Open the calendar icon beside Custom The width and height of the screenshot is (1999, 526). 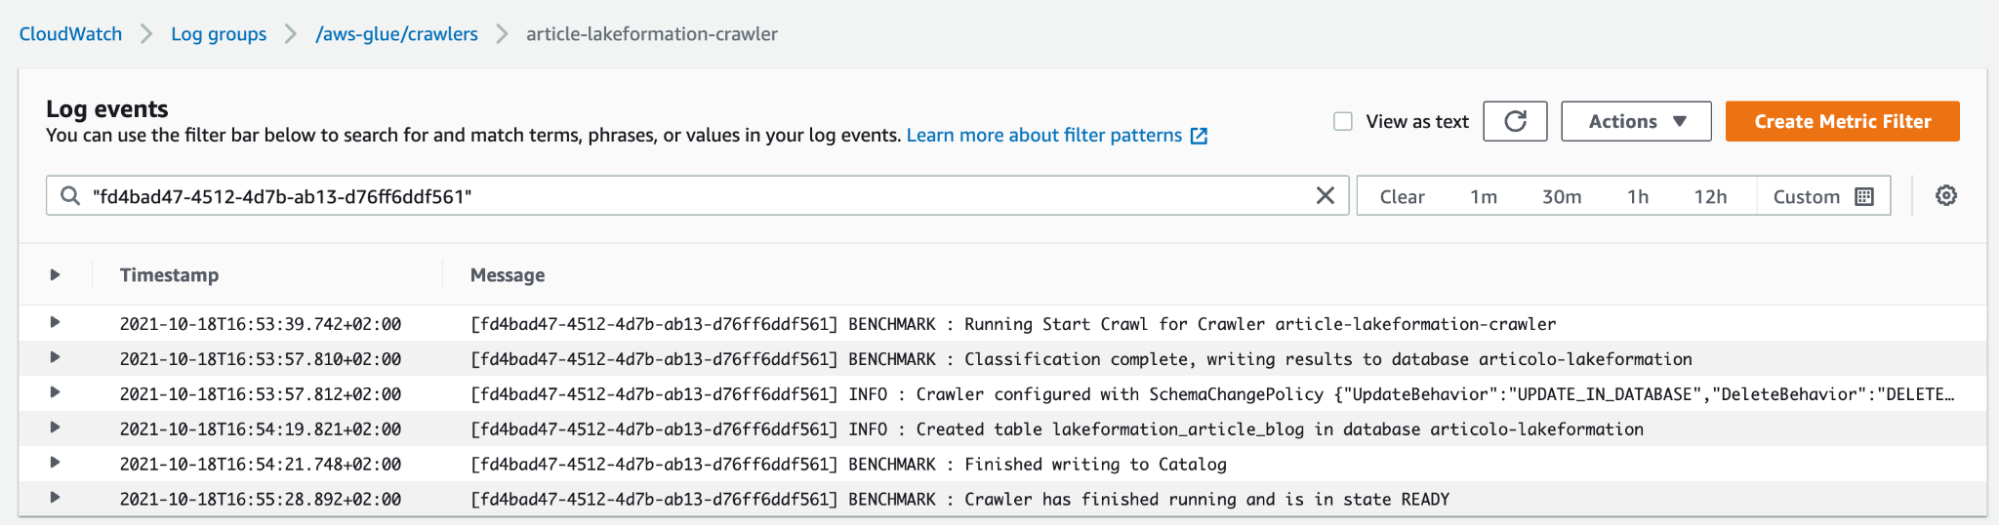pyautogui.click(x=1864, y=197)
